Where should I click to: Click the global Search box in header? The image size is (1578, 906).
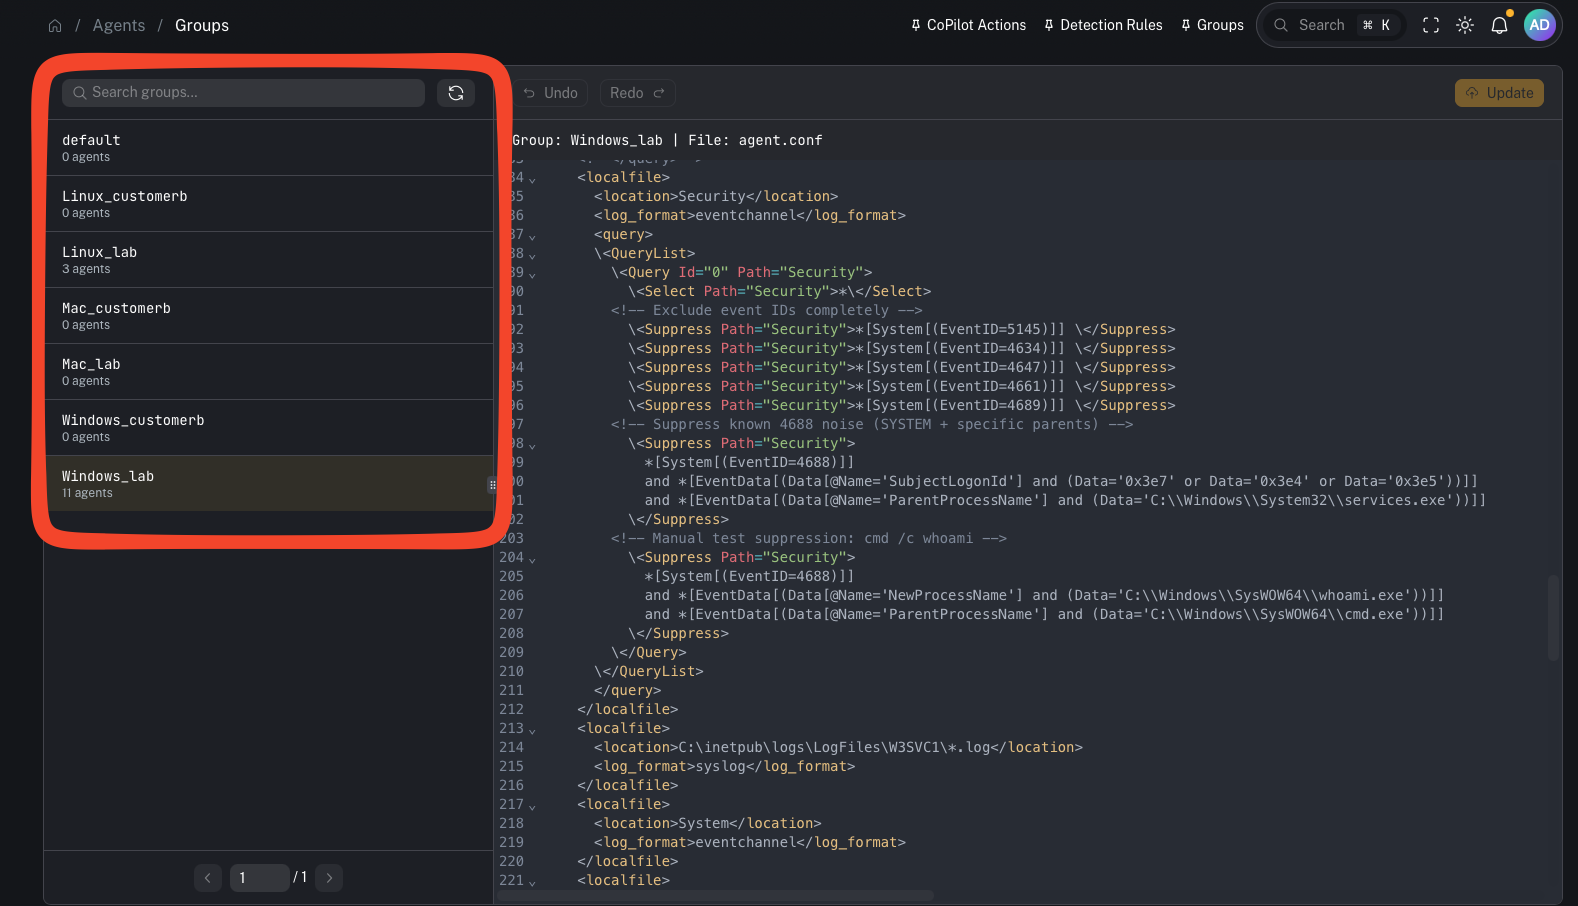1335,25
